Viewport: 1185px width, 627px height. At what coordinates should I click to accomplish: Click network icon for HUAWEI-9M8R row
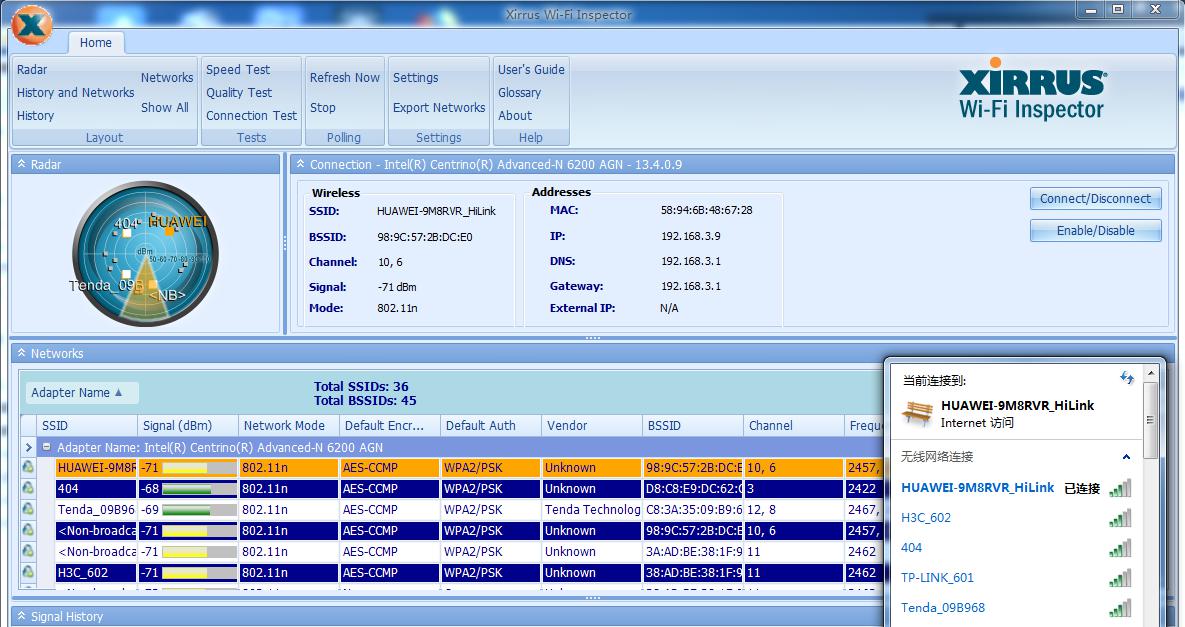click(28, 468)
